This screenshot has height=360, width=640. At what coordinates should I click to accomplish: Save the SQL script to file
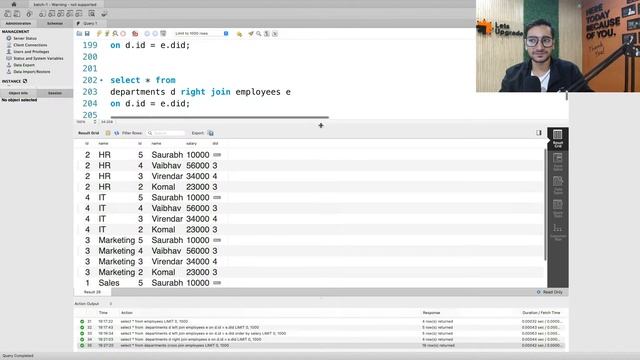coord(87,33)
